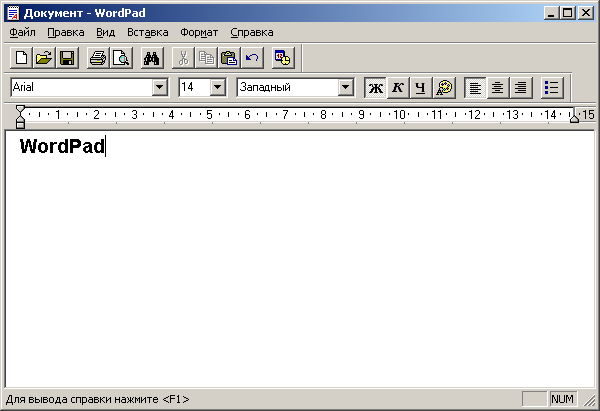
Task: Click the right indent marker on ruler
Action: pyautogui.click(x=574, y=119)
